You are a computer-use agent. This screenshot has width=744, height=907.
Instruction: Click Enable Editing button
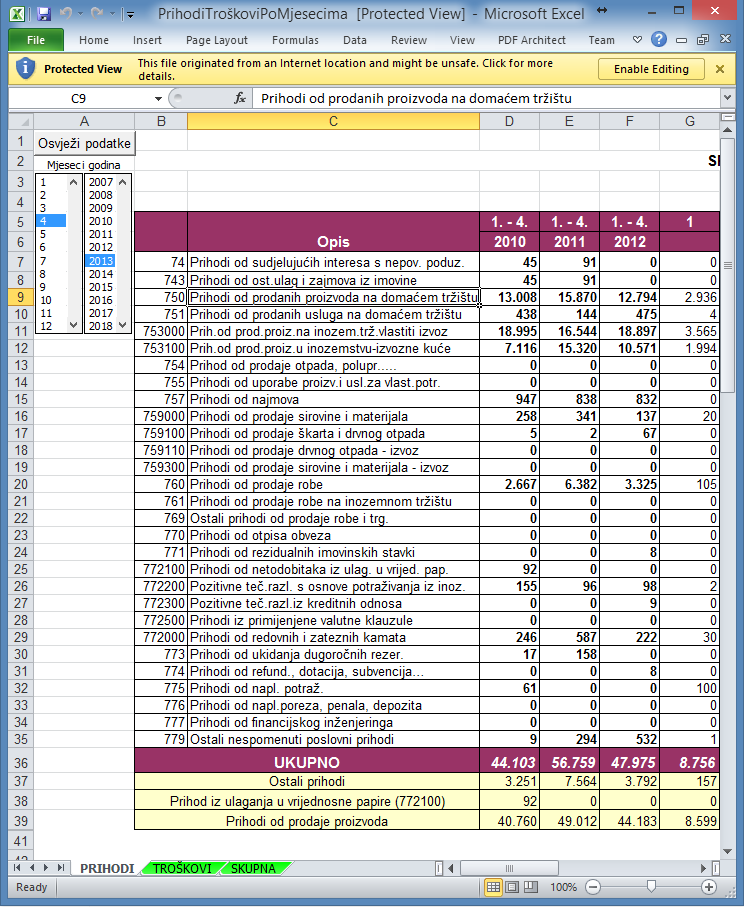pyautogui.click(x=651, y=69)
